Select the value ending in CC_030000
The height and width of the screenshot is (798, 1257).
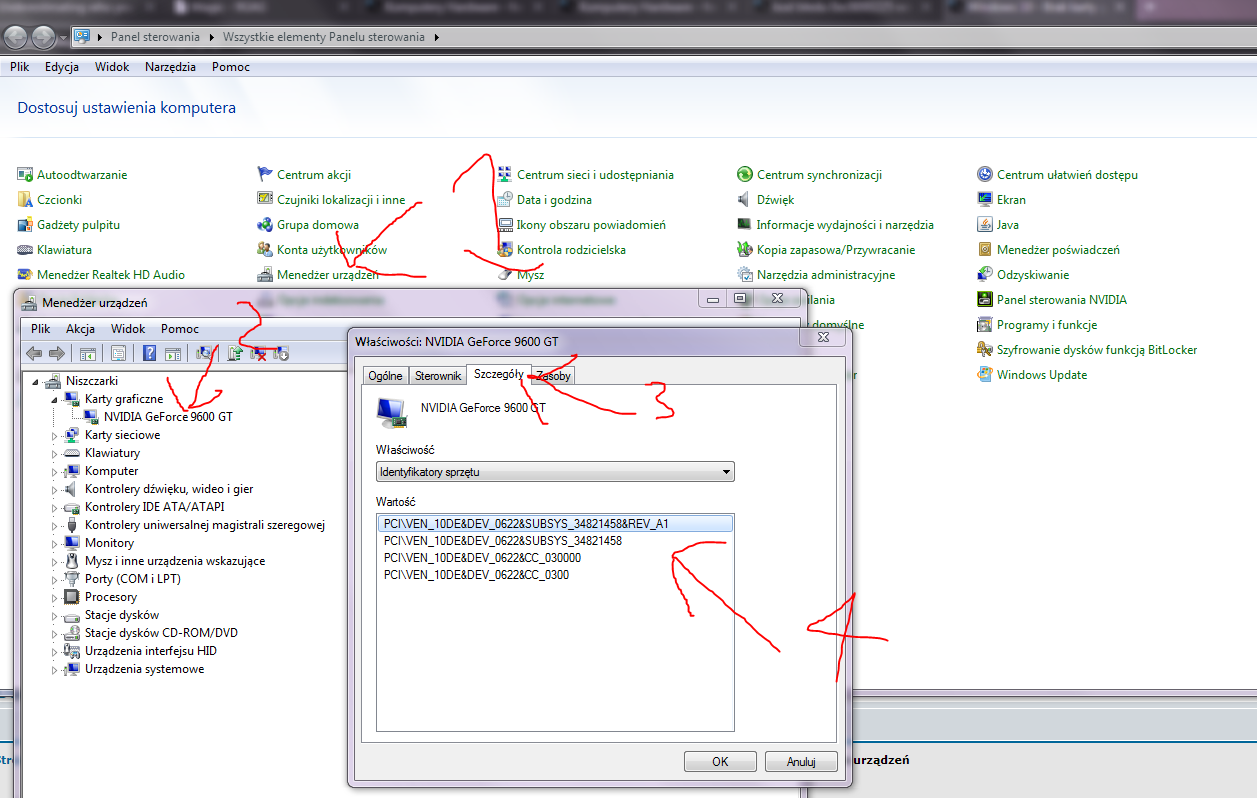482,558
